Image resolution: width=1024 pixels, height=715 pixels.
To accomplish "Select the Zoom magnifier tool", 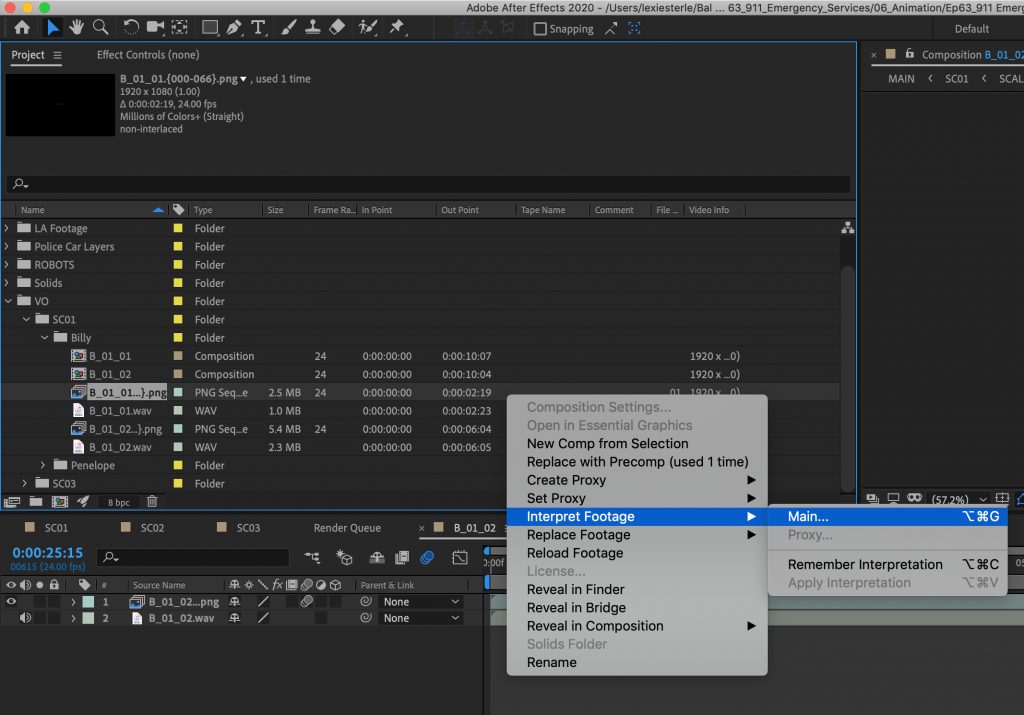I will (101, 28).
